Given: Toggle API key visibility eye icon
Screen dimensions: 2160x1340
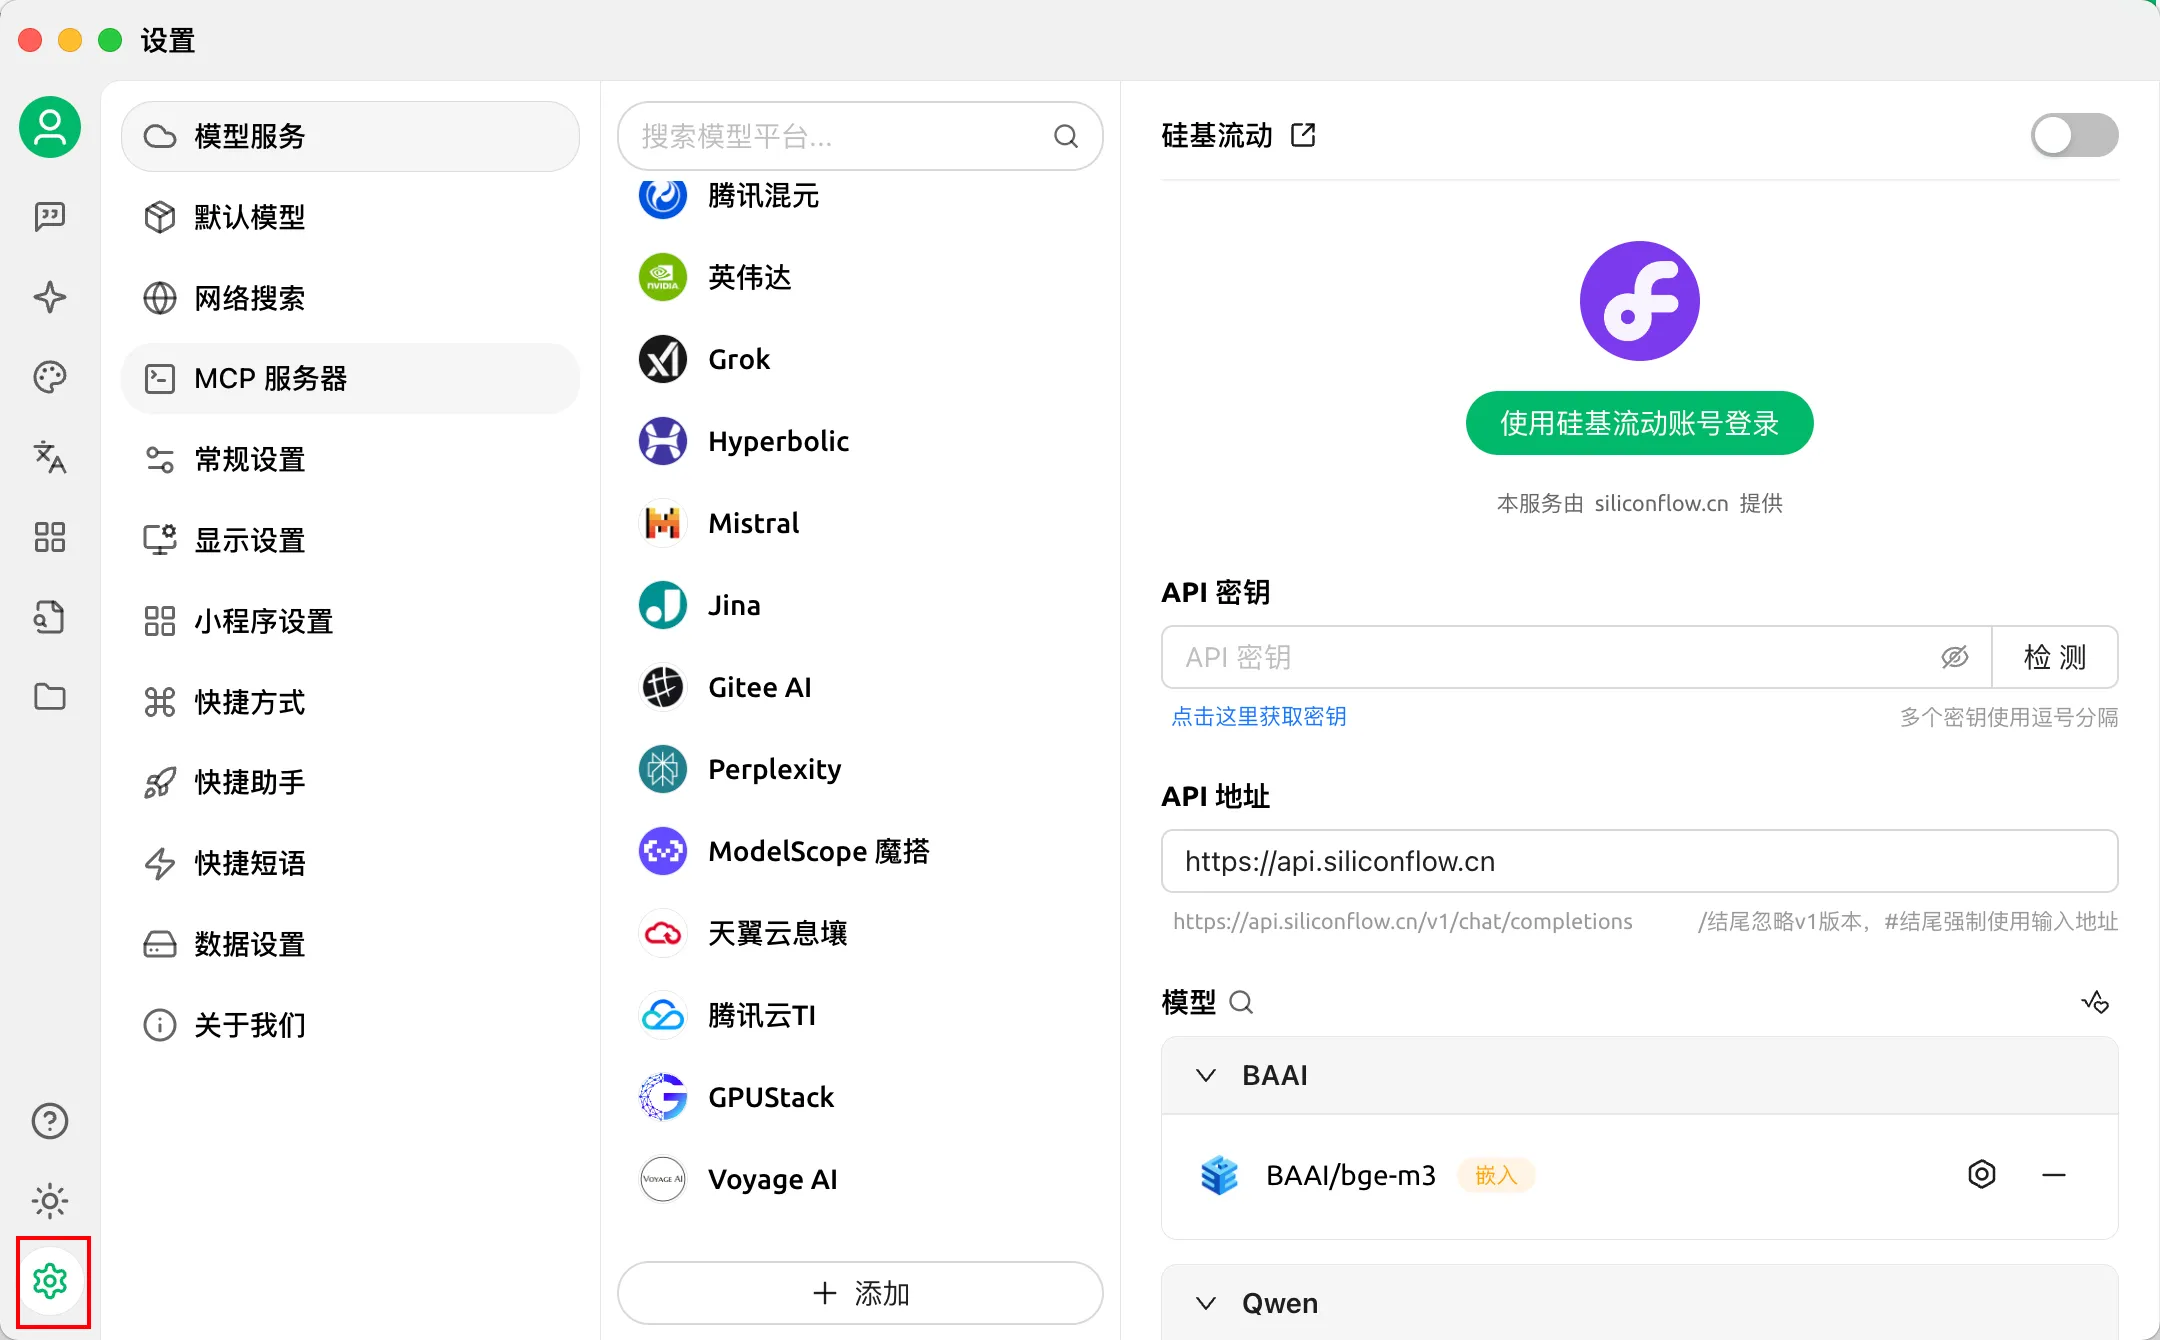Looking at the screenshot, I should (x=1954, y=657).
